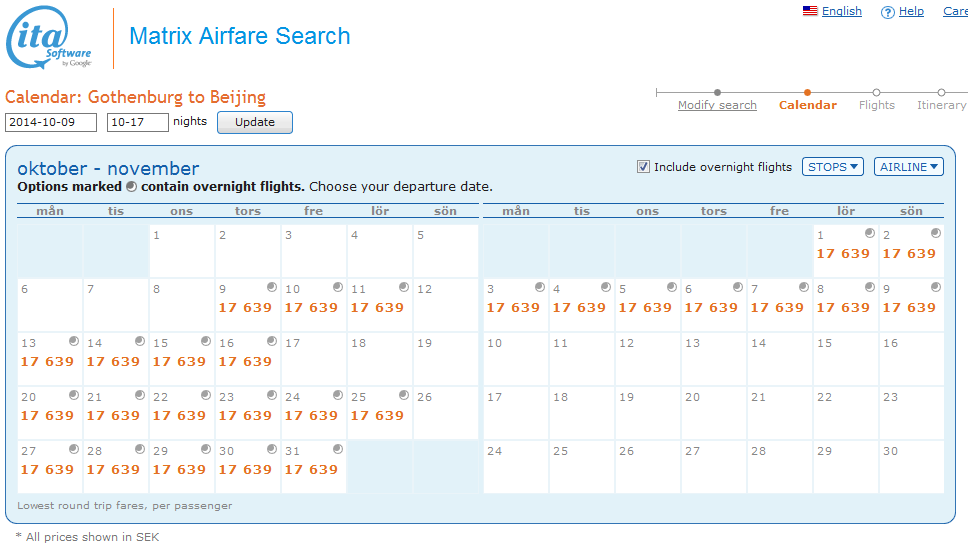Click overnight flight icon on October 9

pos(272,287)
